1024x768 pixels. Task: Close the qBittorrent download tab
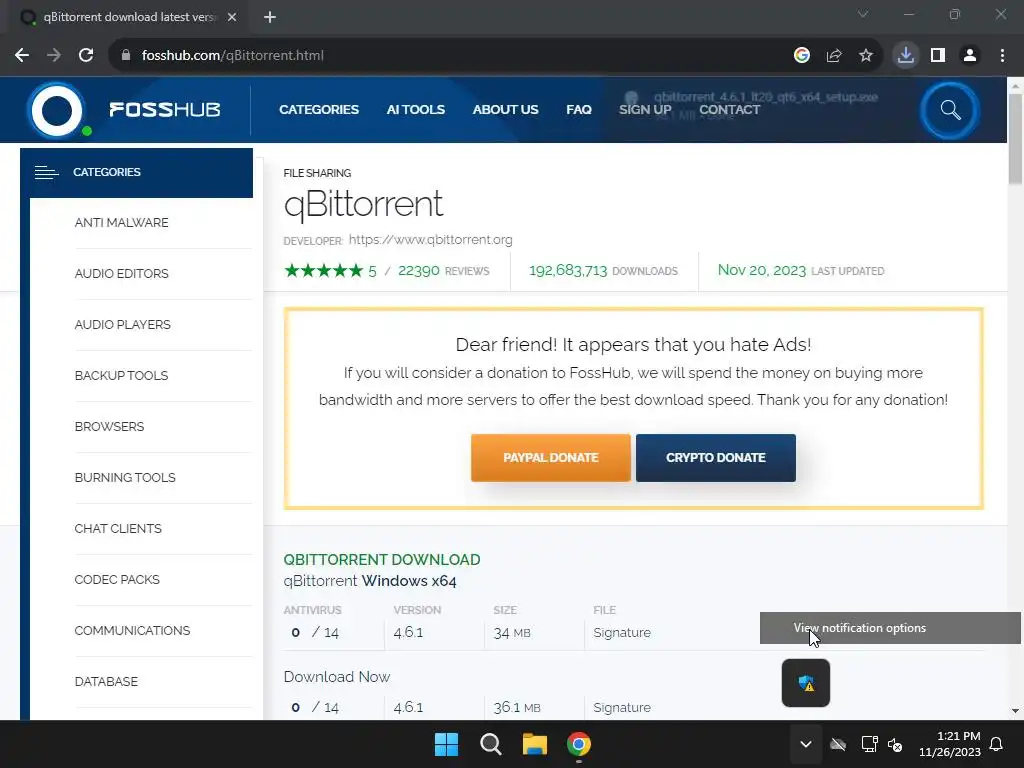tap(232, 17)
